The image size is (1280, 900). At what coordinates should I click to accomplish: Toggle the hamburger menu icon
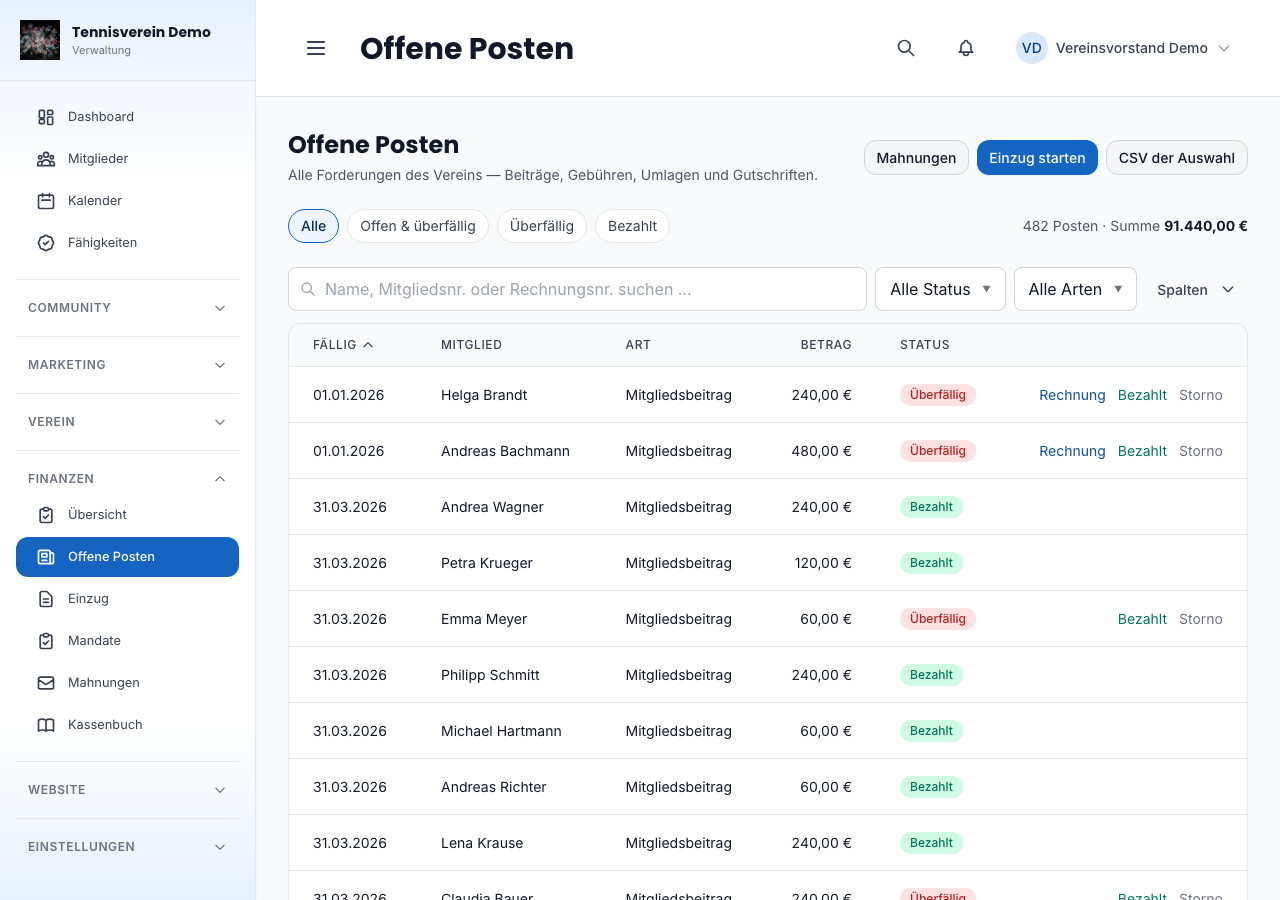point(316,48)
